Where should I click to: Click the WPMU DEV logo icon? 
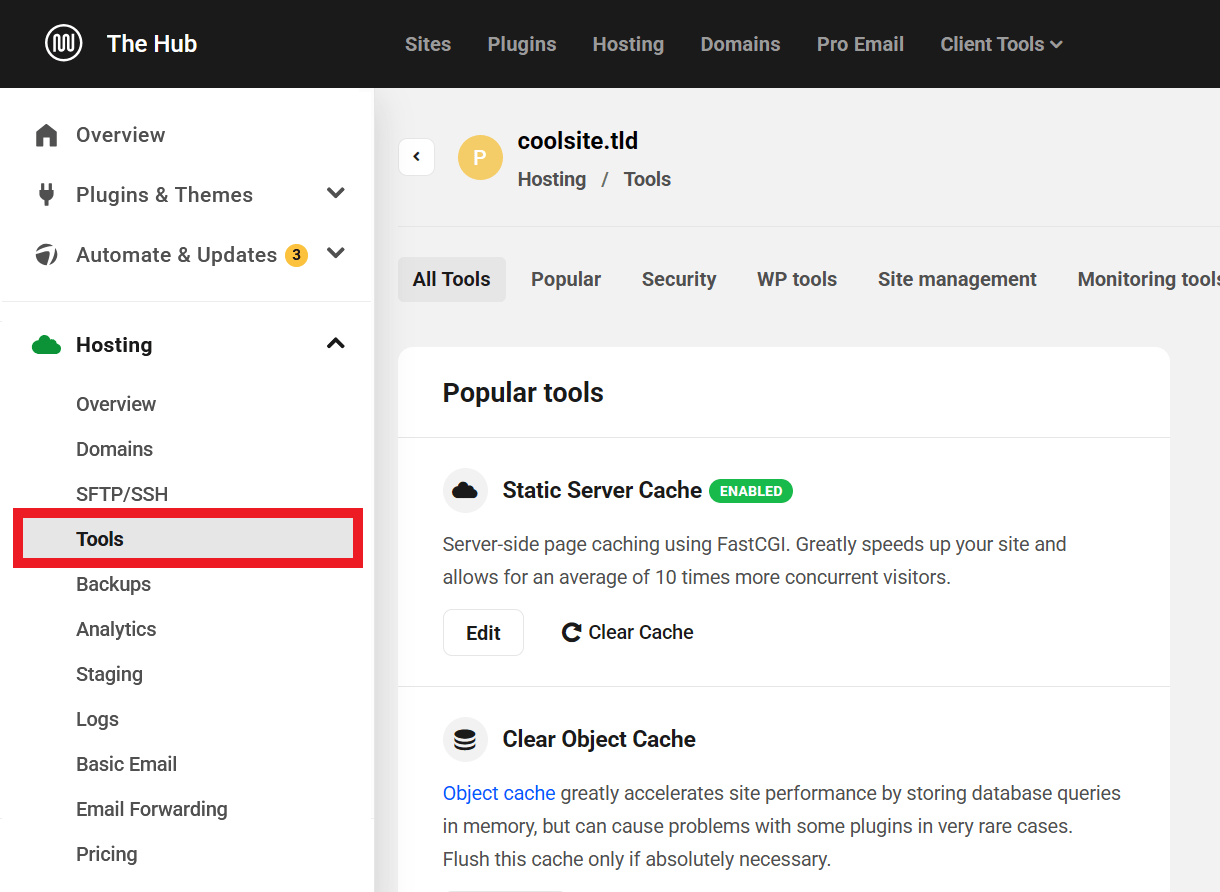pyautogui.click(x=64, y=43)
